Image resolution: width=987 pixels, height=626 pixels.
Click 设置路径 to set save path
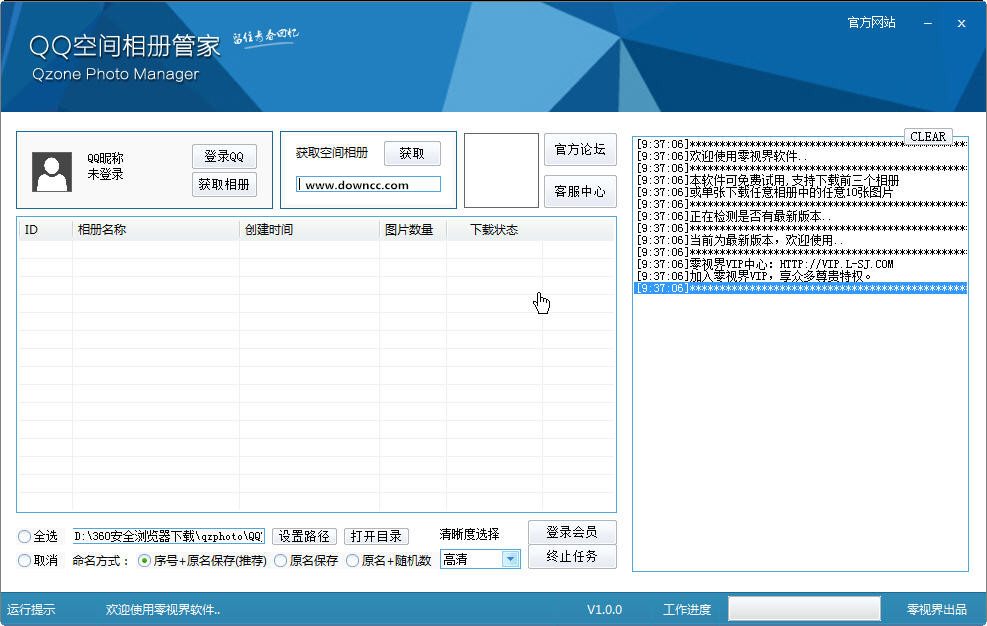click(x=304, y=536)
